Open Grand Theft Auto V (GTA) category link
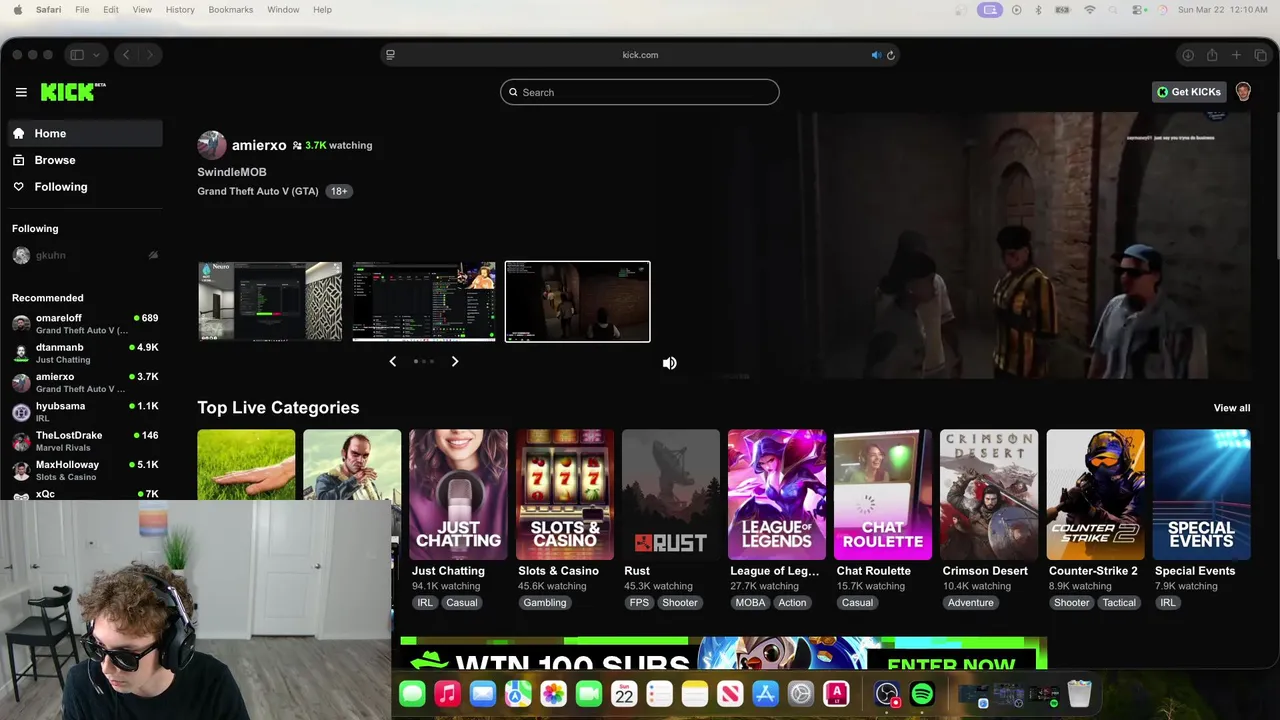1280x720 pixels. pos(258,191)
